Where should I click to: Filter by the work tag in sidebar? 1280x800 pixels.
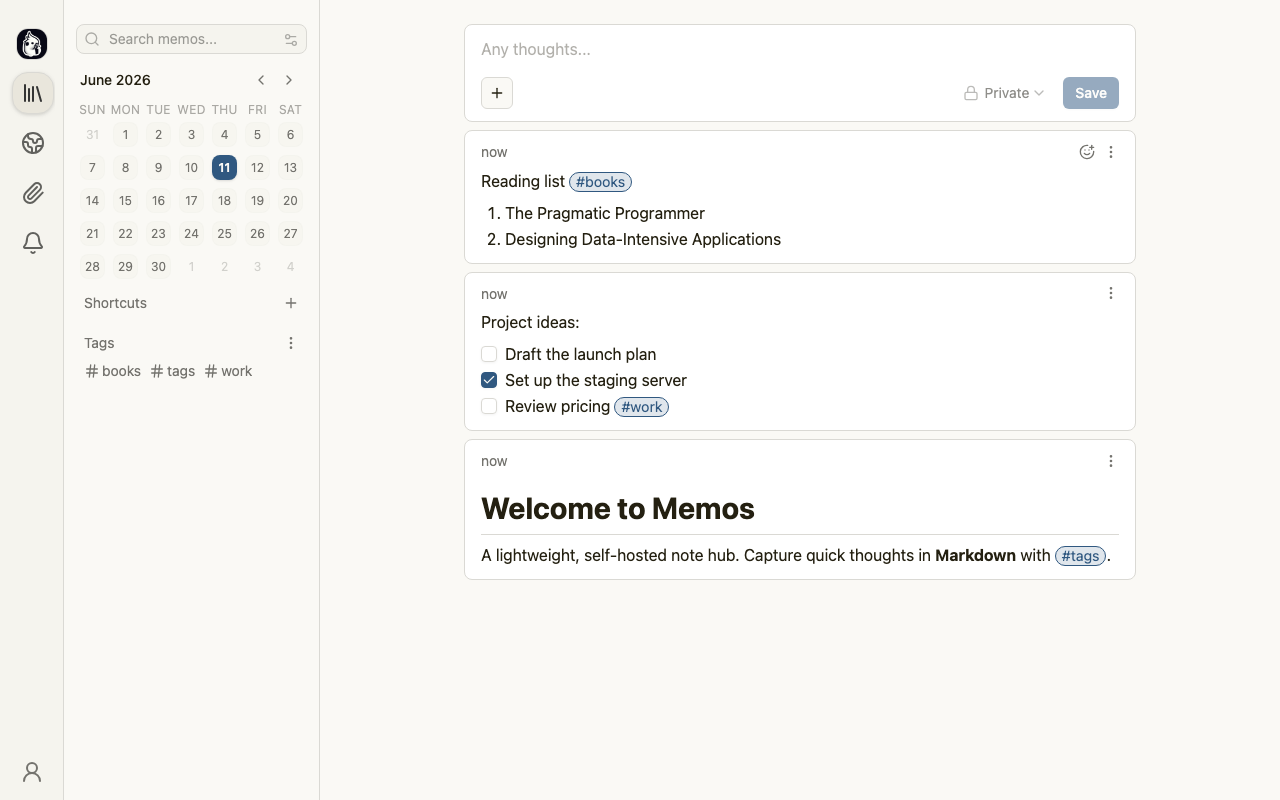point(228,371)
